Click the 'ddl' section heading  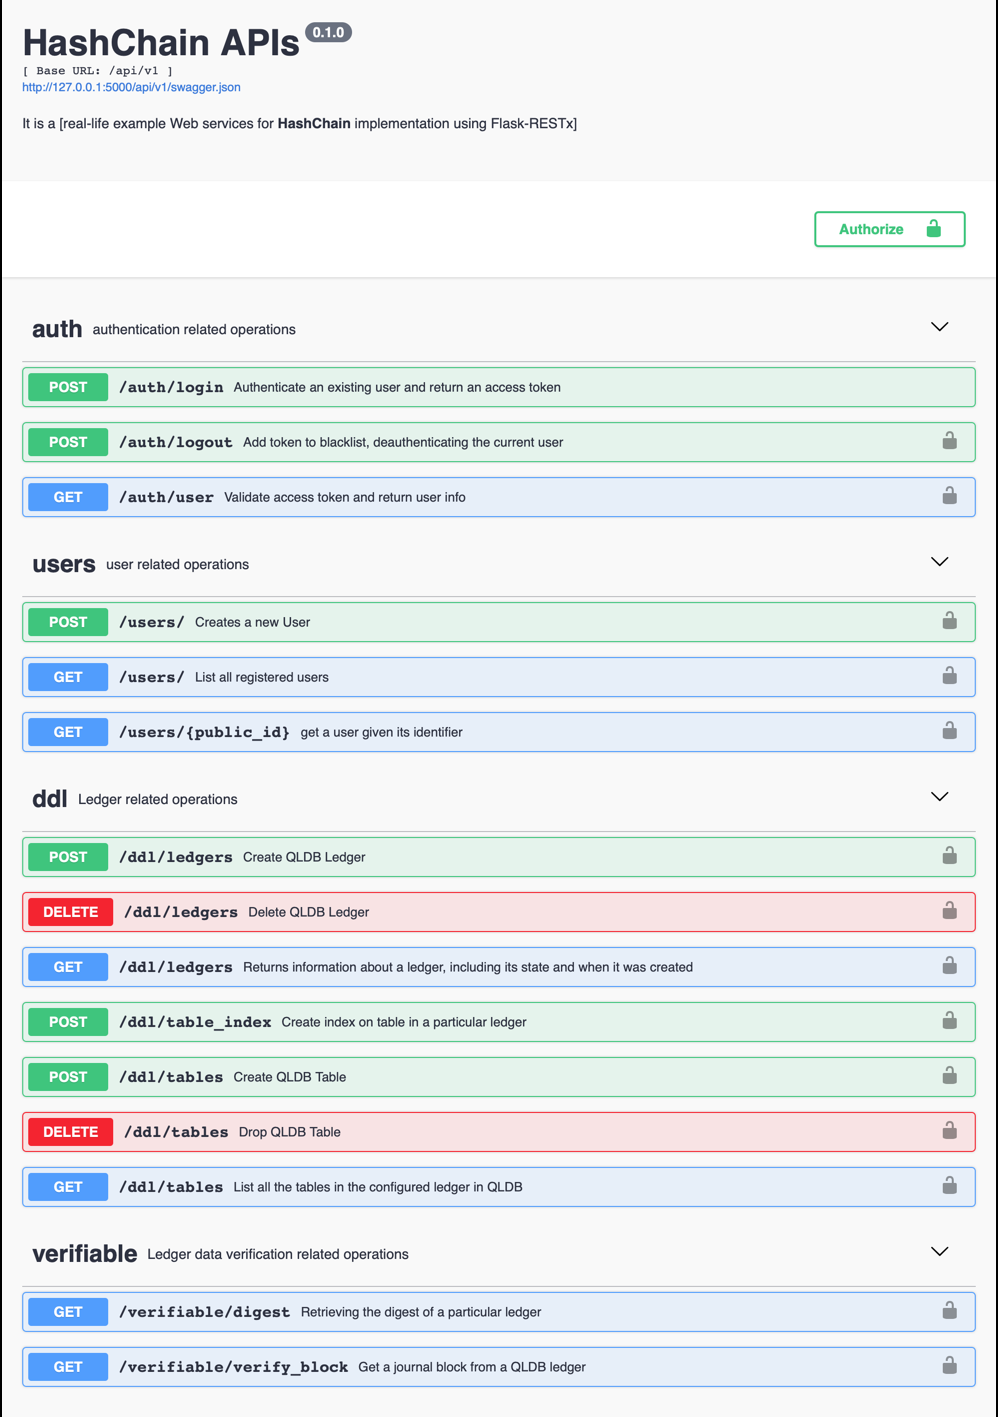click(50, 799)
